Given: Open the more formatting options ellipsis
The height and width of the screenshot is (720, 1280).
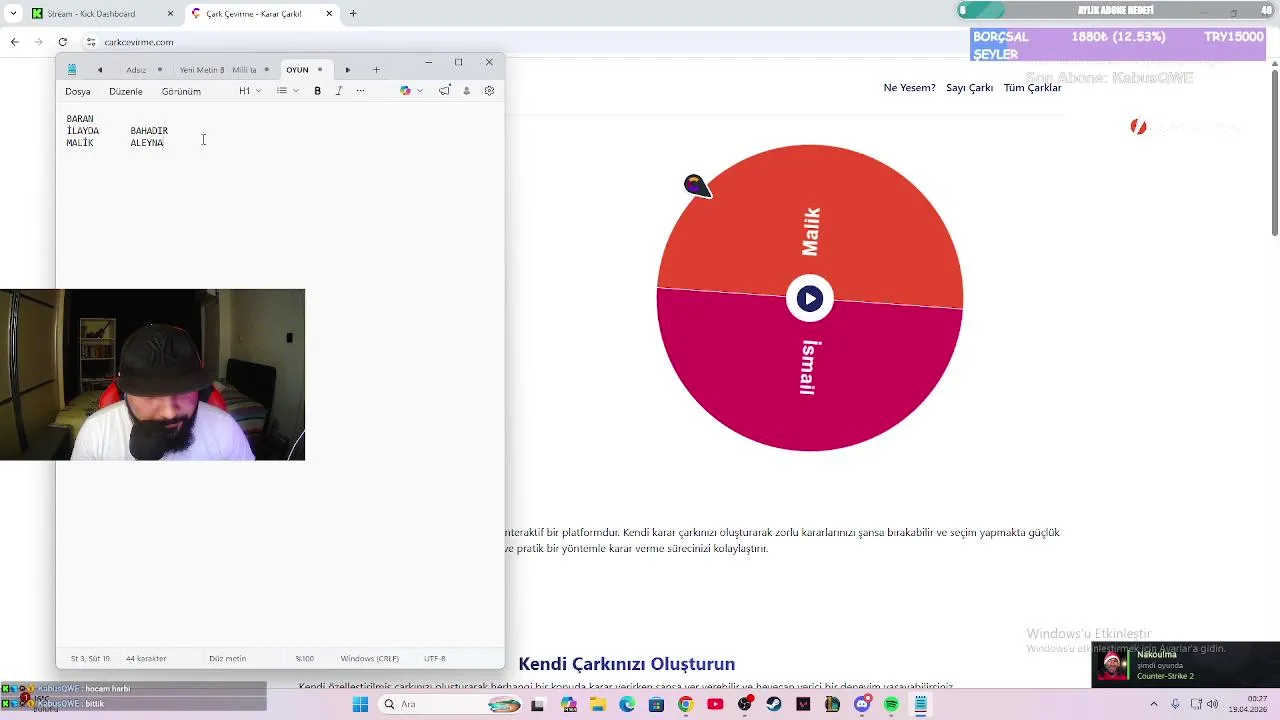Looking at the screenshot, I should [x=361, y=91].
